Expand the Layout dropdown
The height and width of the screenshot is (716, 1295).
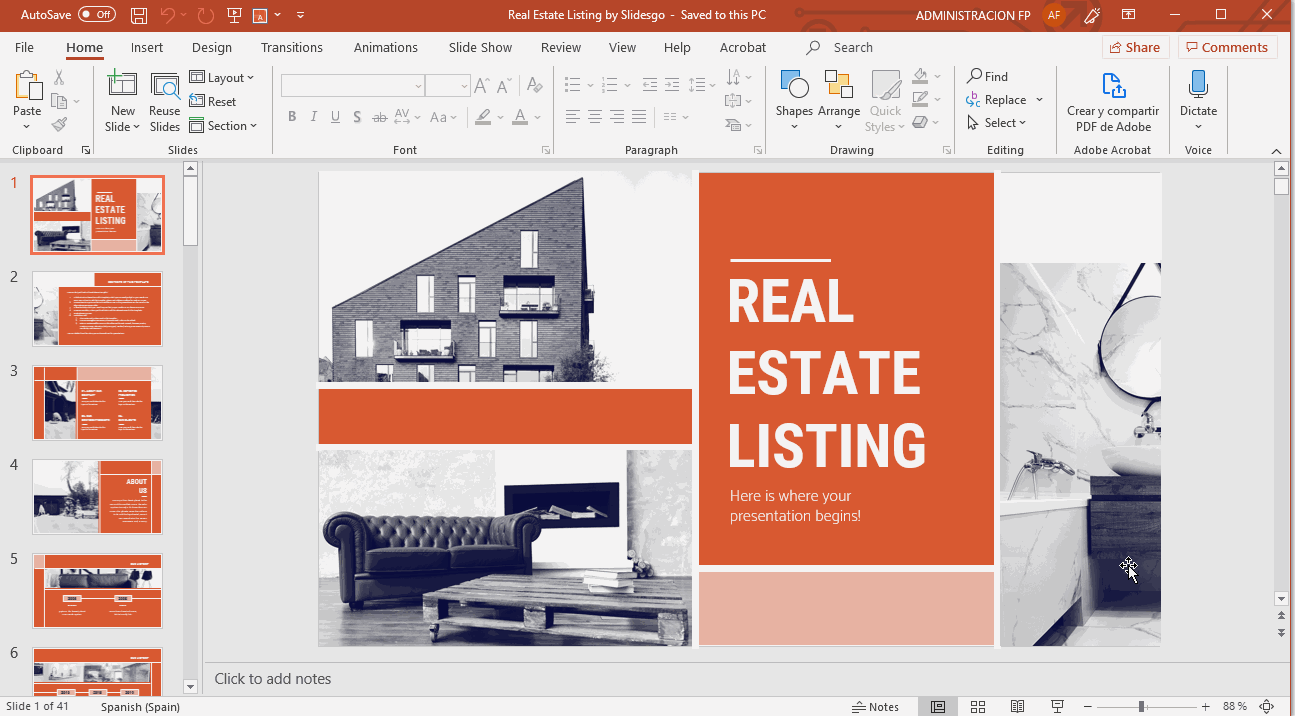pos(222,78)
